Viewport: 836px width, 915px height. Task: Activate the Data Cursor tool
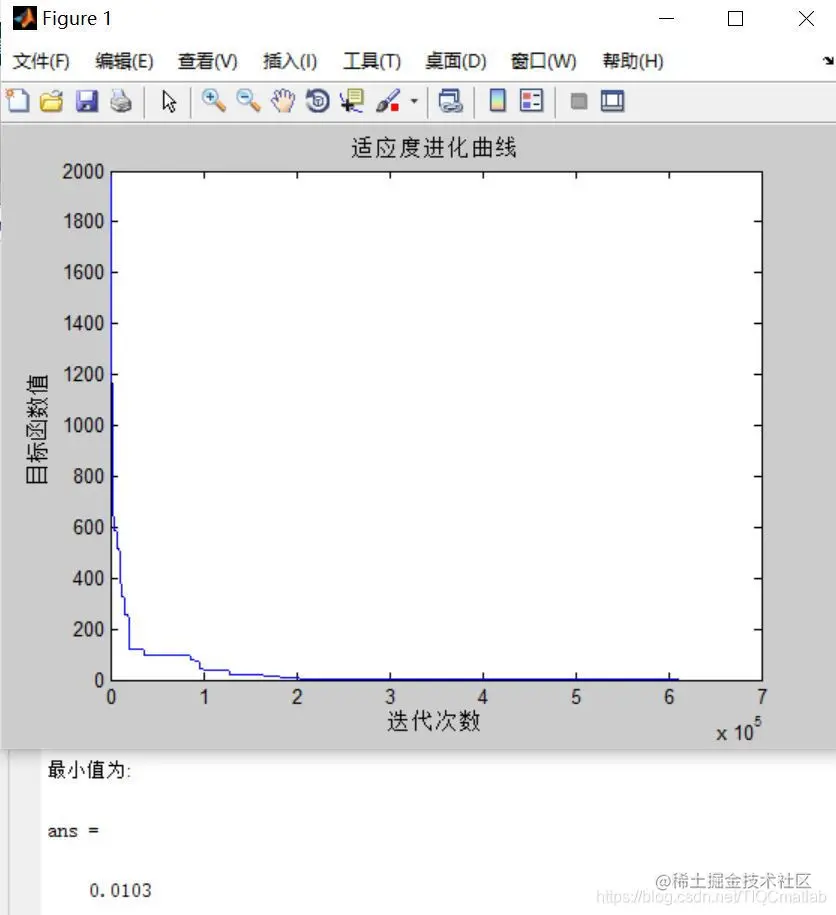(x=352, y=101)
